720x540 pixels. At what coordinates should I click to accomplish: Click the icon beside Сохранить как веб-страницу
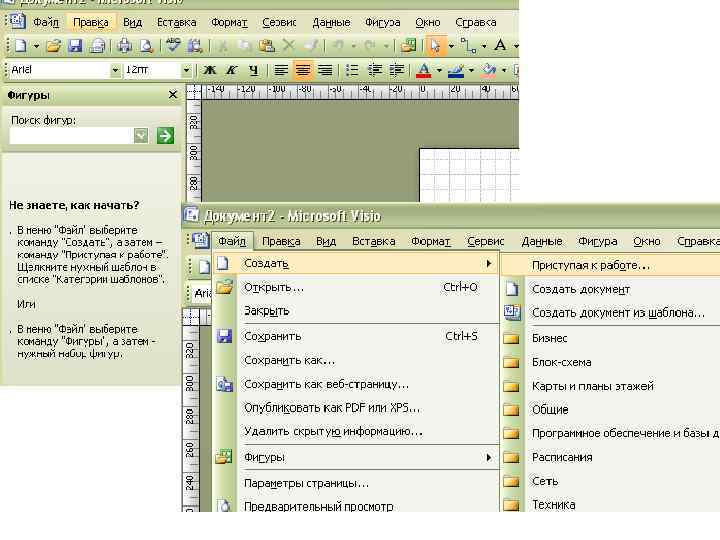225,384
